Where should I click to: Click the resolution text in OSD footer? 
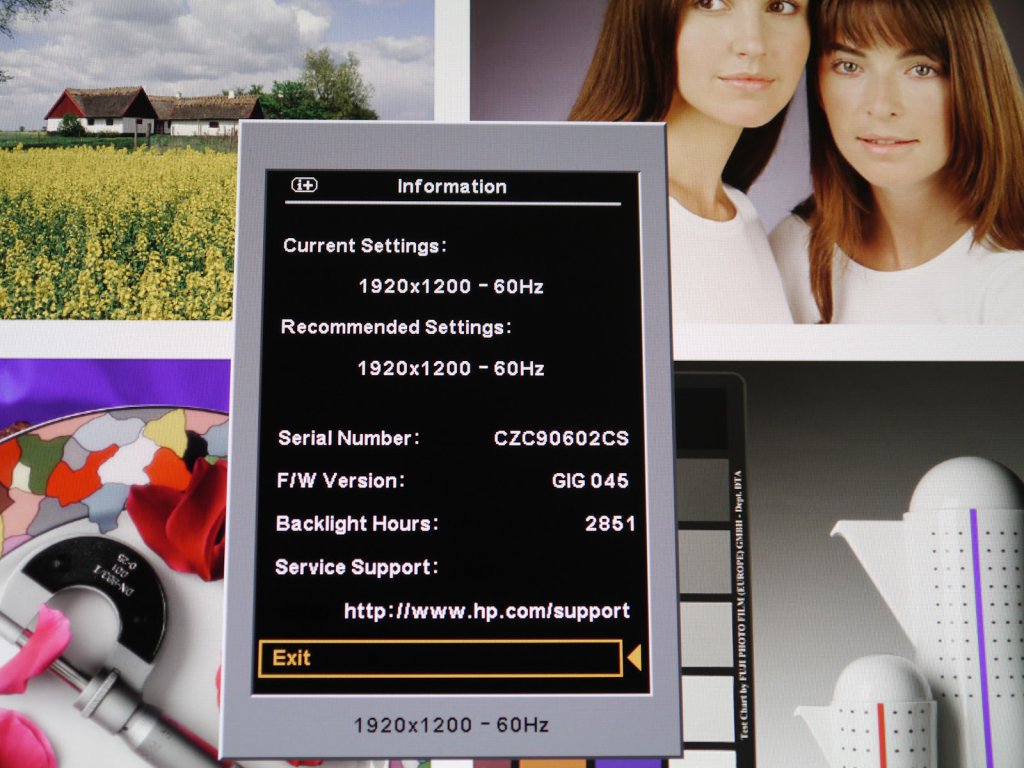point(451,725)
